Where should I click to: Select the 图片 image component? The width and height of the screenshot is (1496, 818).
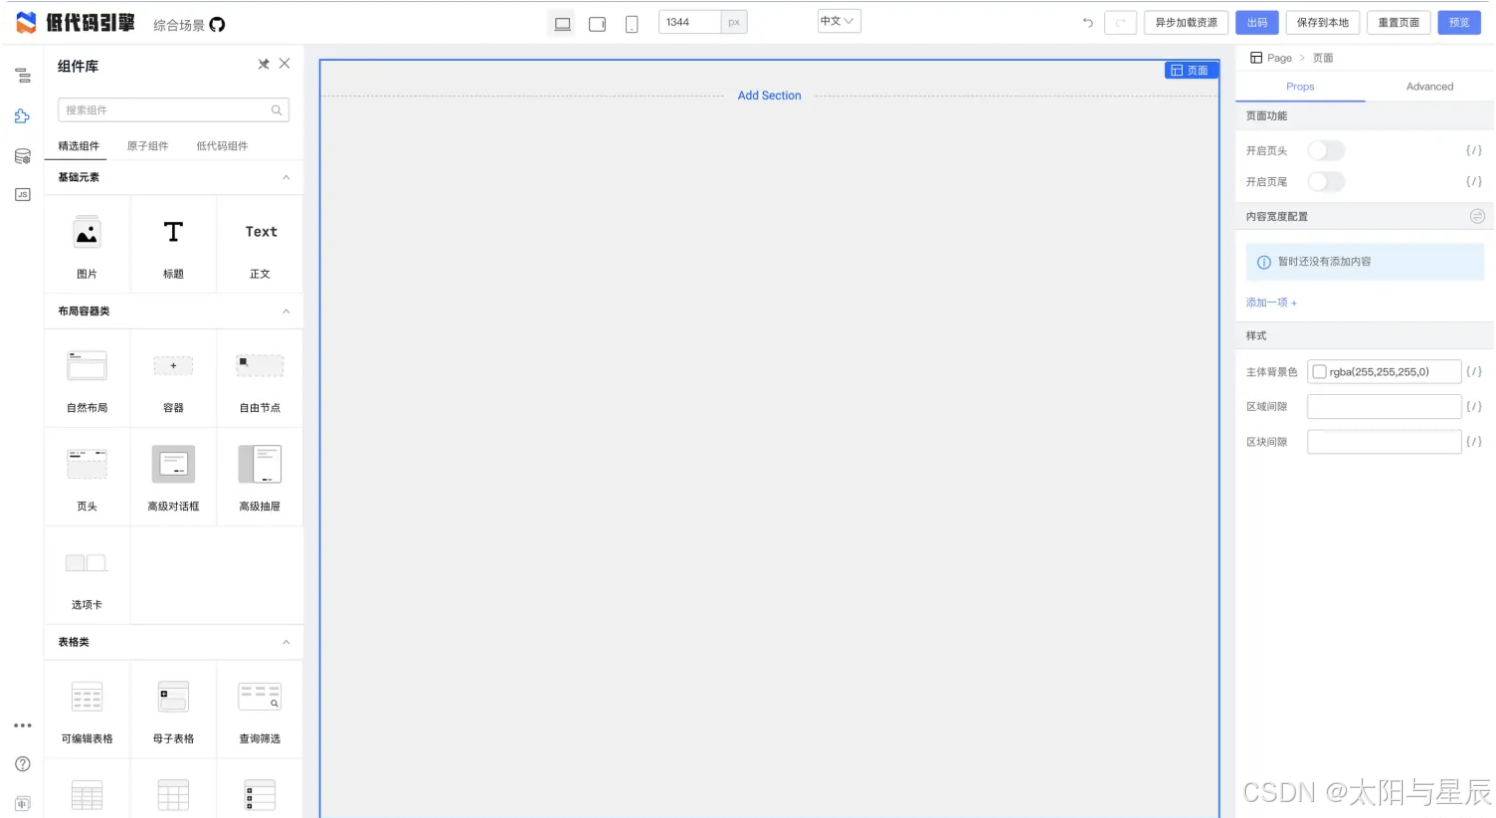(87, 245)
